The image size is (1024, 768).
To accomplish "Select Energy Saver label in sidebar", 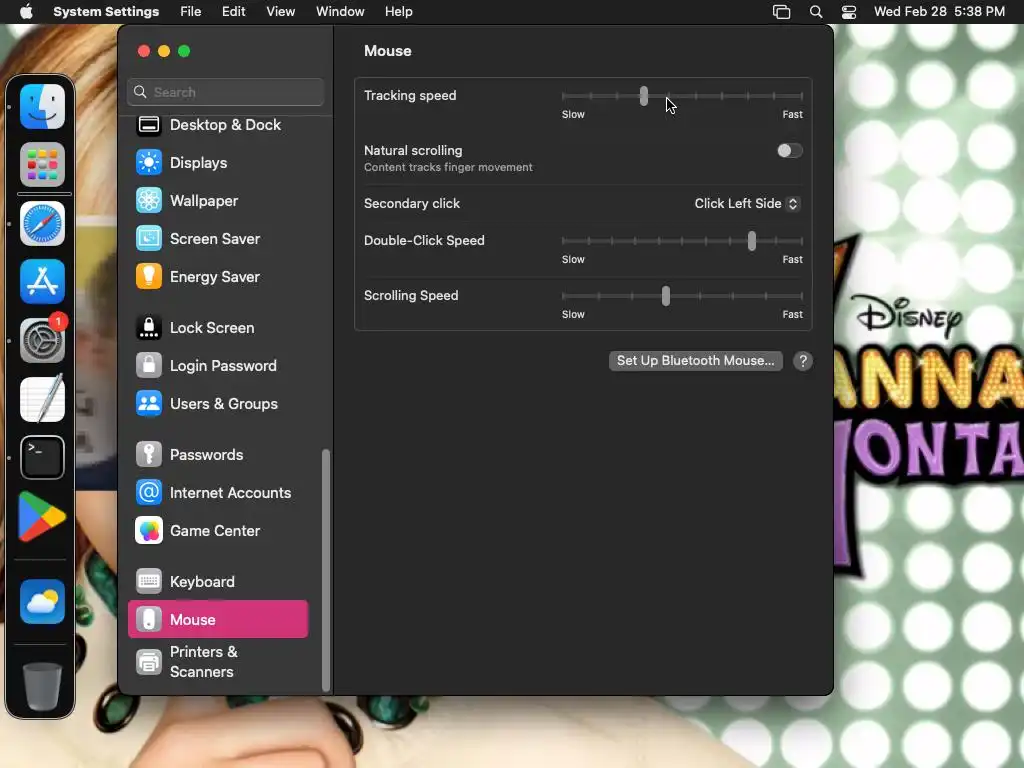I will [215, 277].
